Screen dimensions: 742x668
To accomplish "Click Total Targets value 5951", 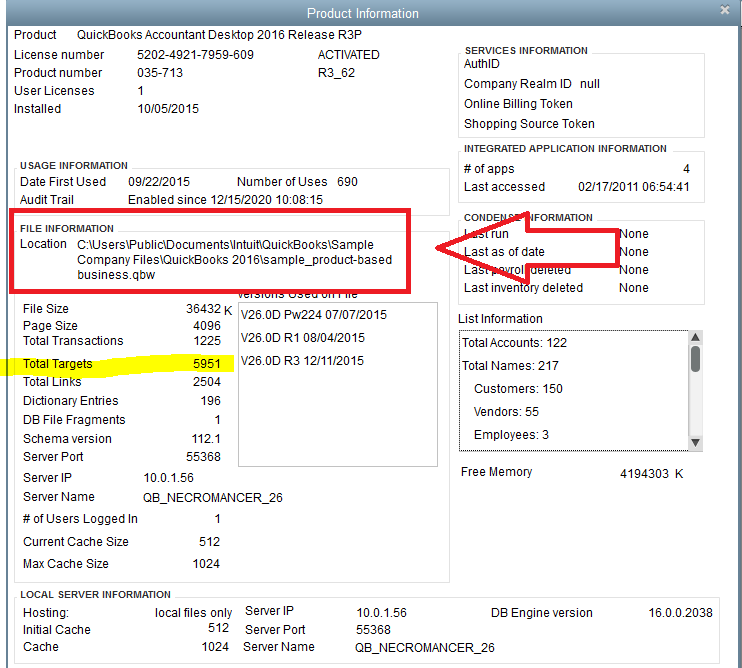I will [x=207, y=363].
